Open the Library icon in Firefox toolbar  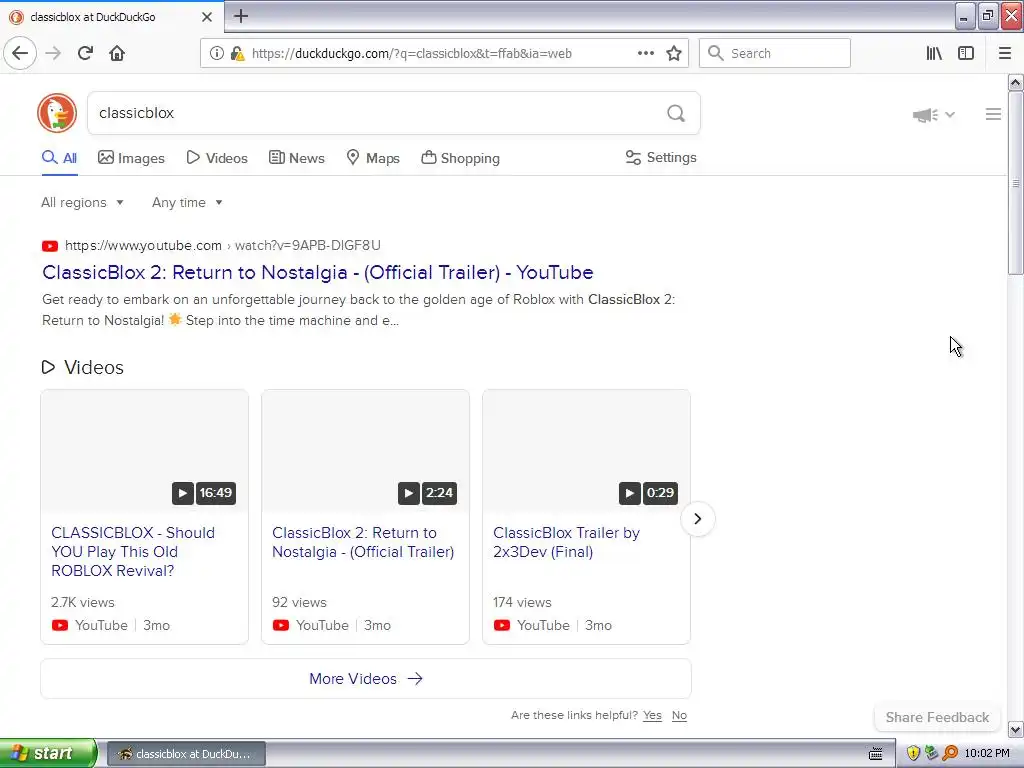coord(934,54)
